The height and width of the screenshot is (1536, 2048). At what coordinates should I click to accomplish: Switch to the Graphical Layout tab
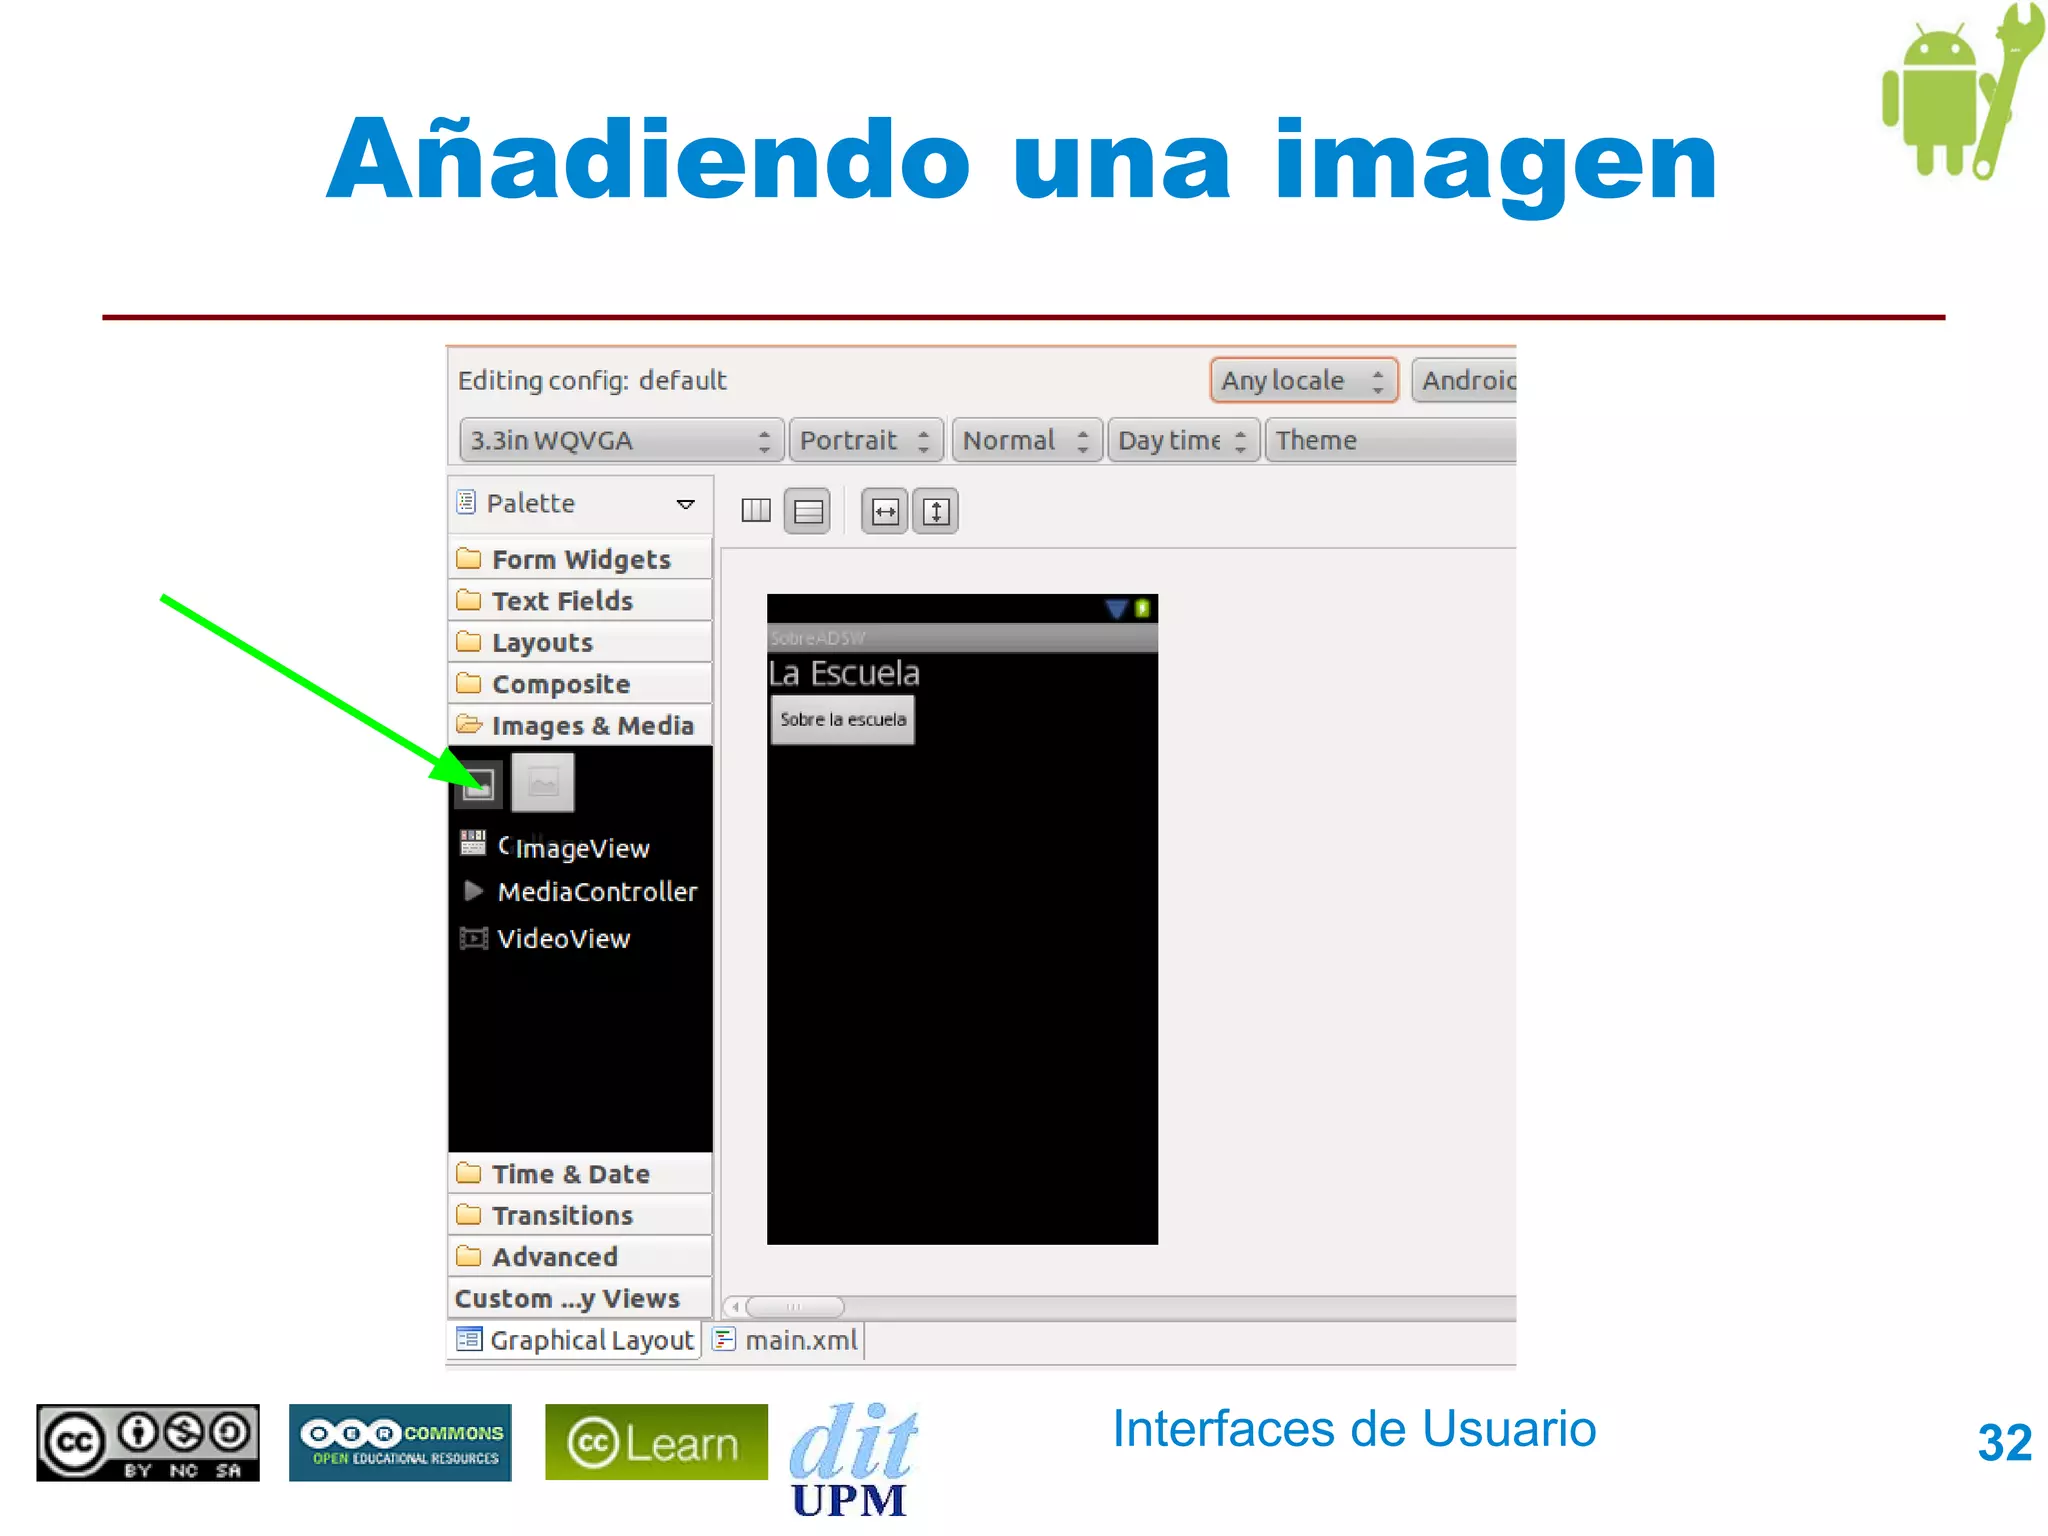pyautogui.click(x=575, y=1341)
